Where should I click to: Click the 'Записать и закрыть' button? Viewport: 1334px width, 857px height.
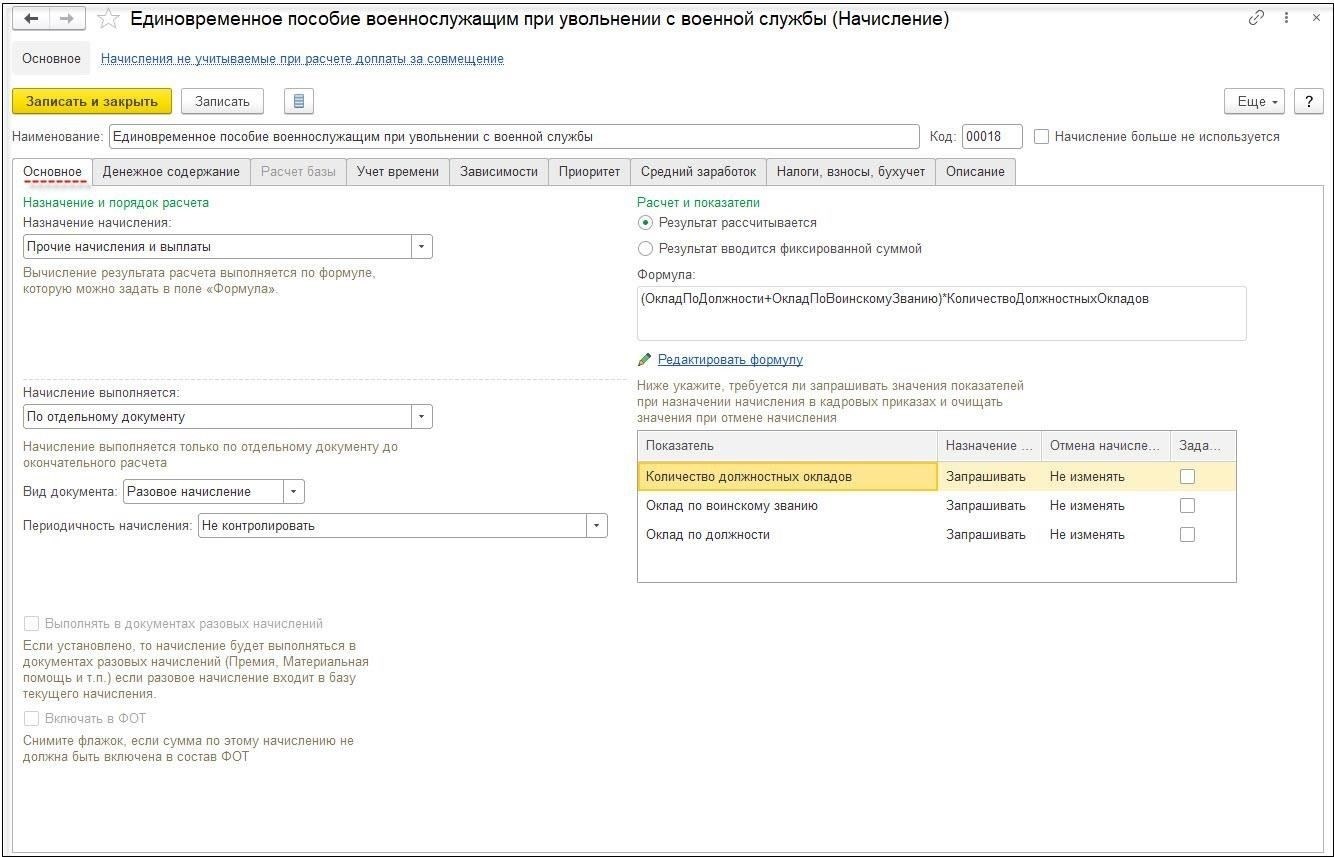[92, 101]
